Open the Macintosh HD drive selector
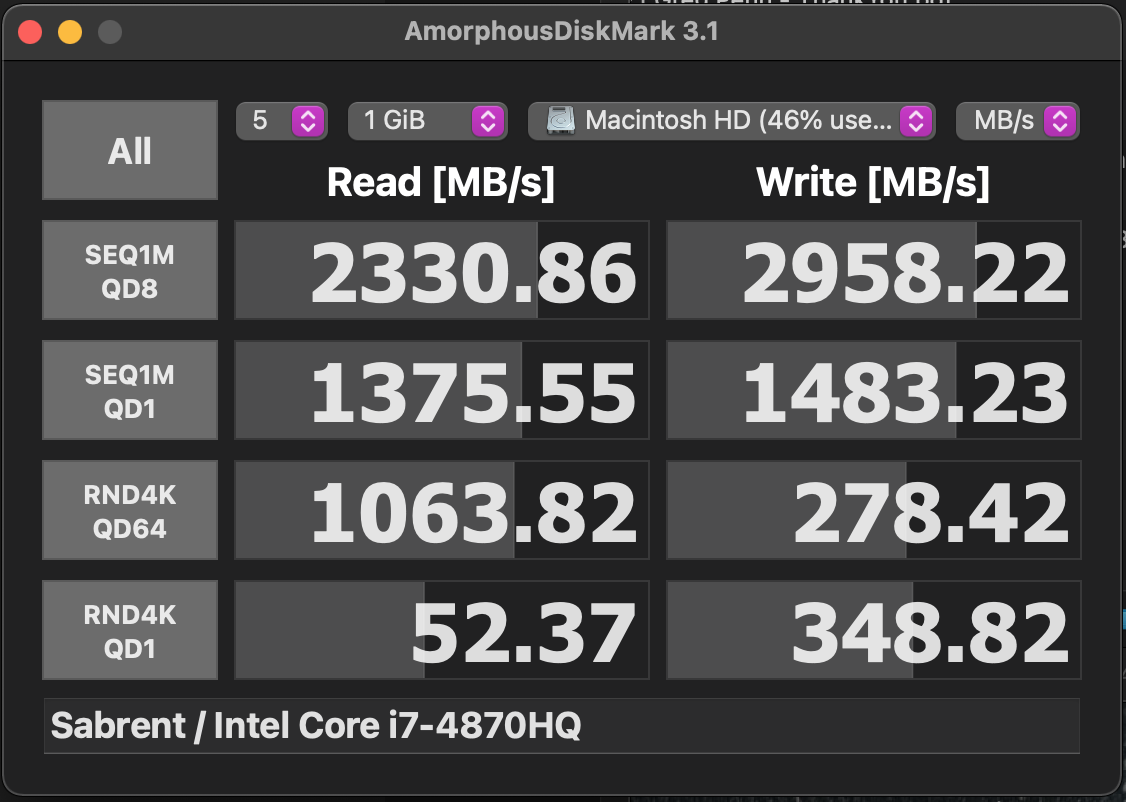This screenshot has width=1126, height=802. [x=730, y=121]
